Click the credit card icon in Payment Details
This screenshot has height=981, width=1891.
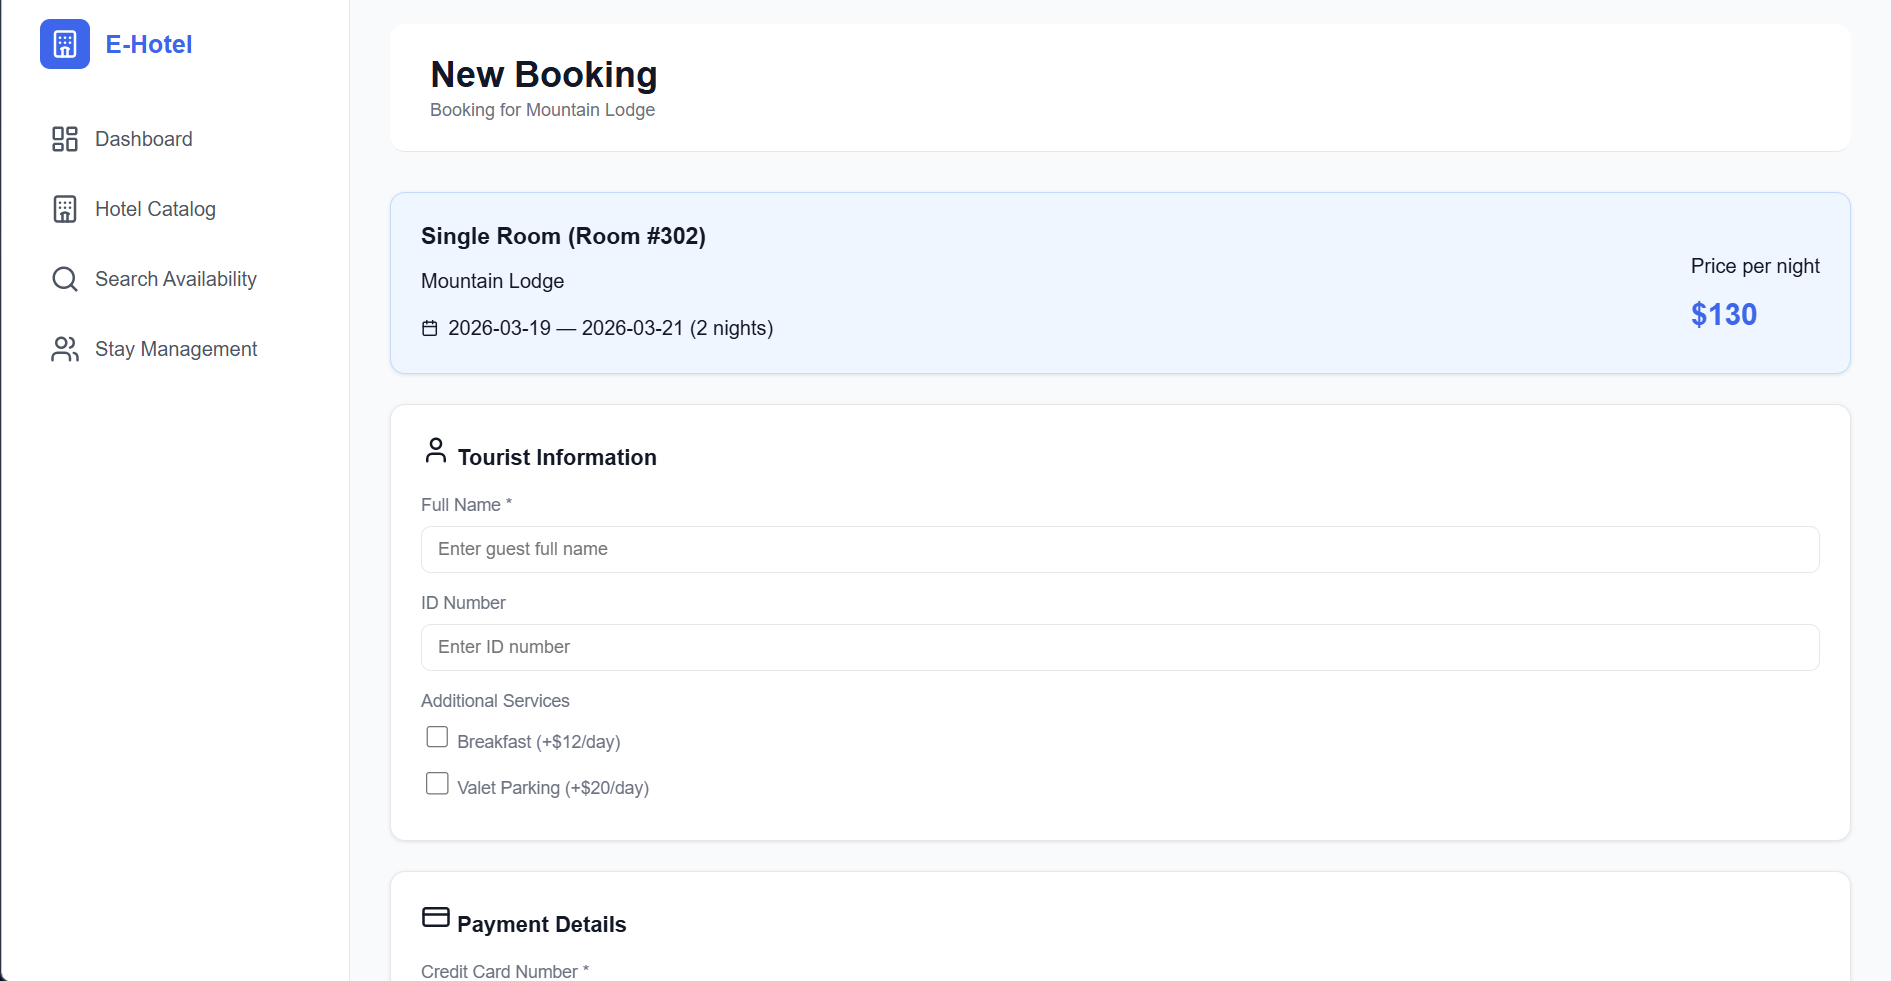[435, 916]
